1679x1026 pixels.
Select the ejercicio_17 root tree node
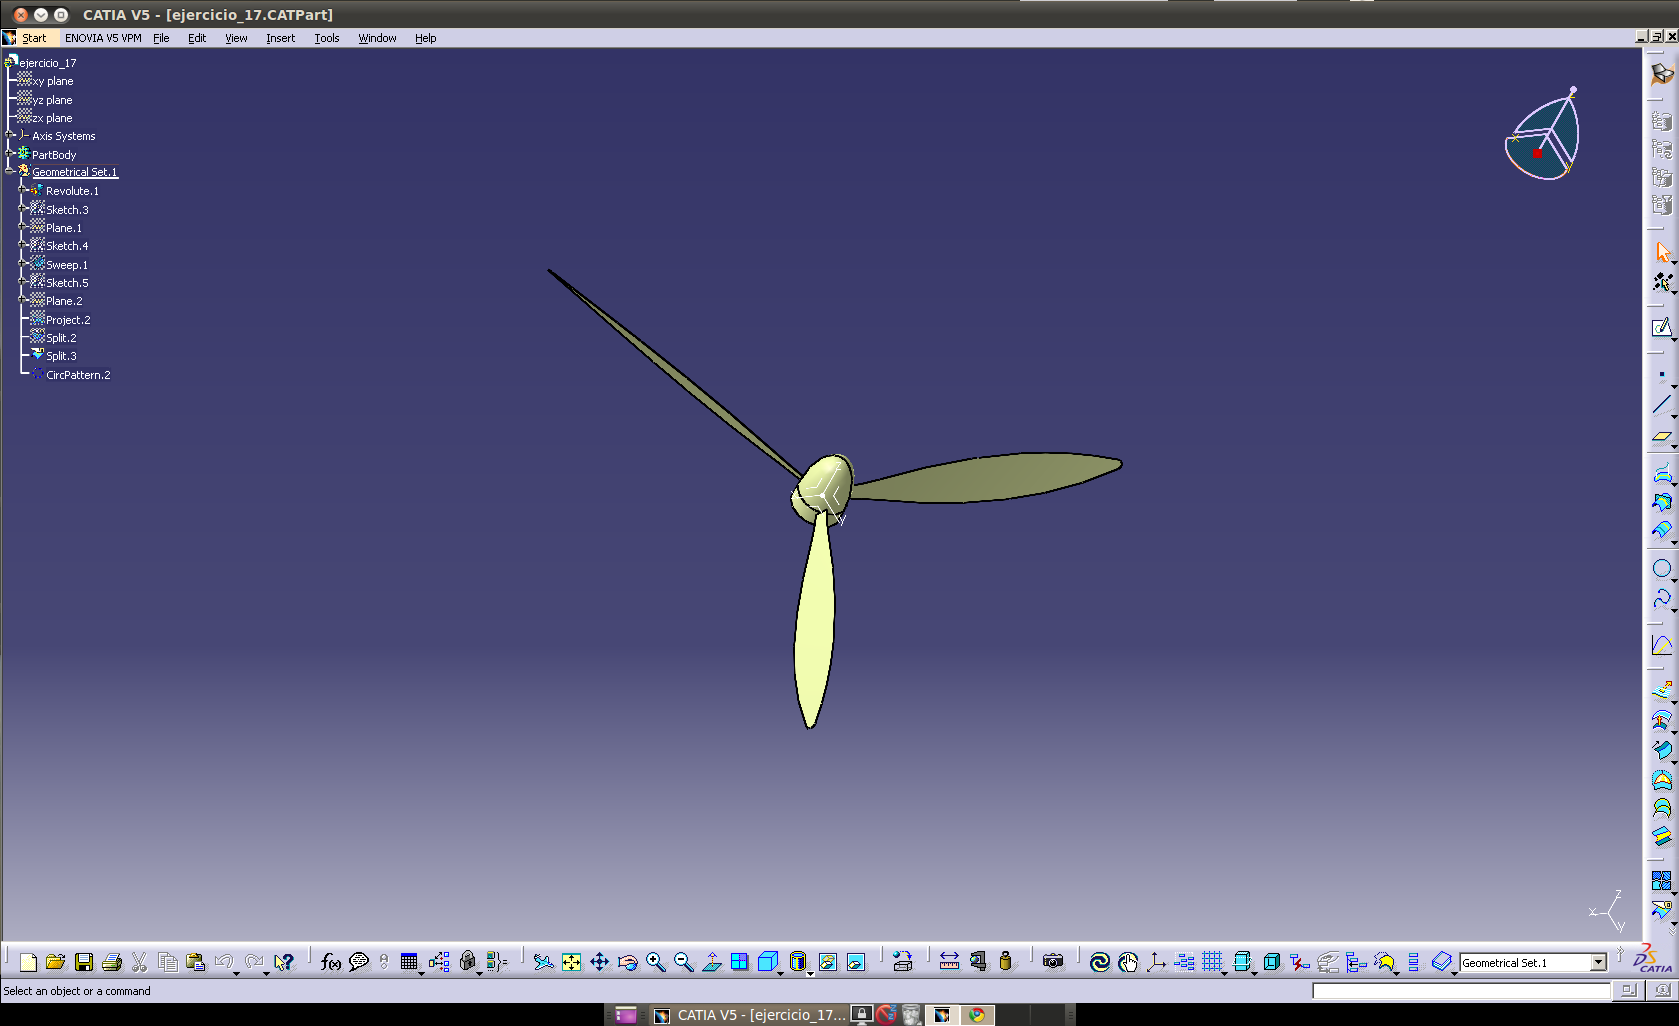[x=47, y=63]
